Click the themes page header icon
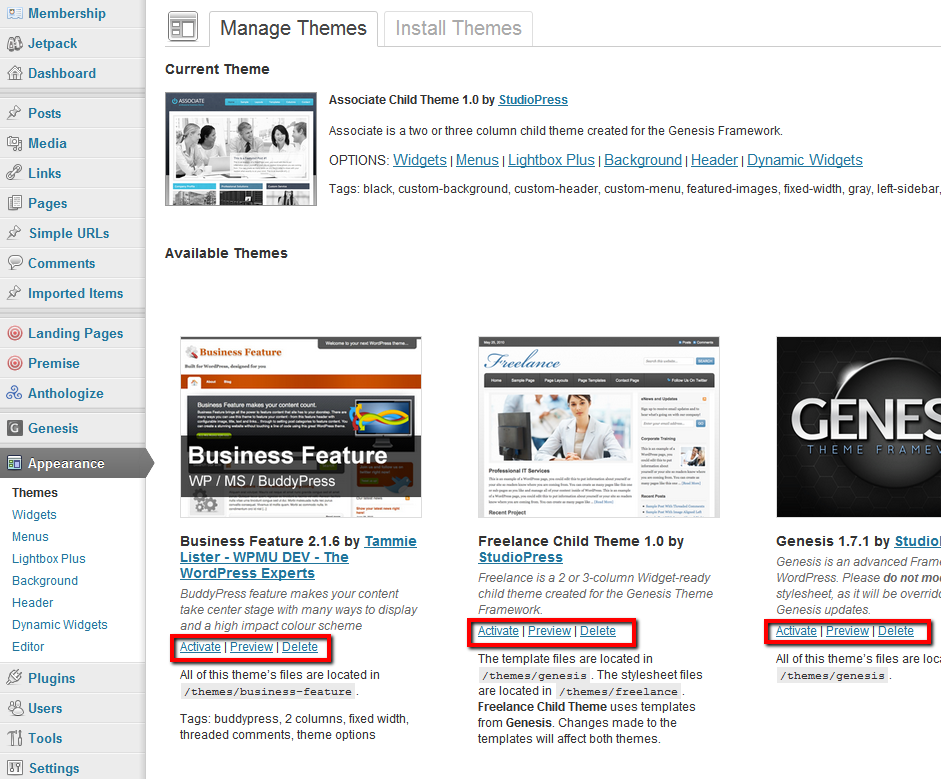Image resolution: width=941 pixels, height=779 pixels. coord(182,27)
